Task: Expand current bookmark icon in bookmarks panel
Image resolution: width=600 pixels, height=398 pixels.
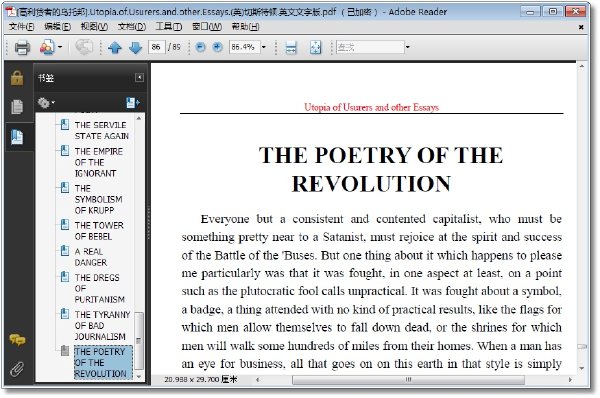Action: point(132,103)
